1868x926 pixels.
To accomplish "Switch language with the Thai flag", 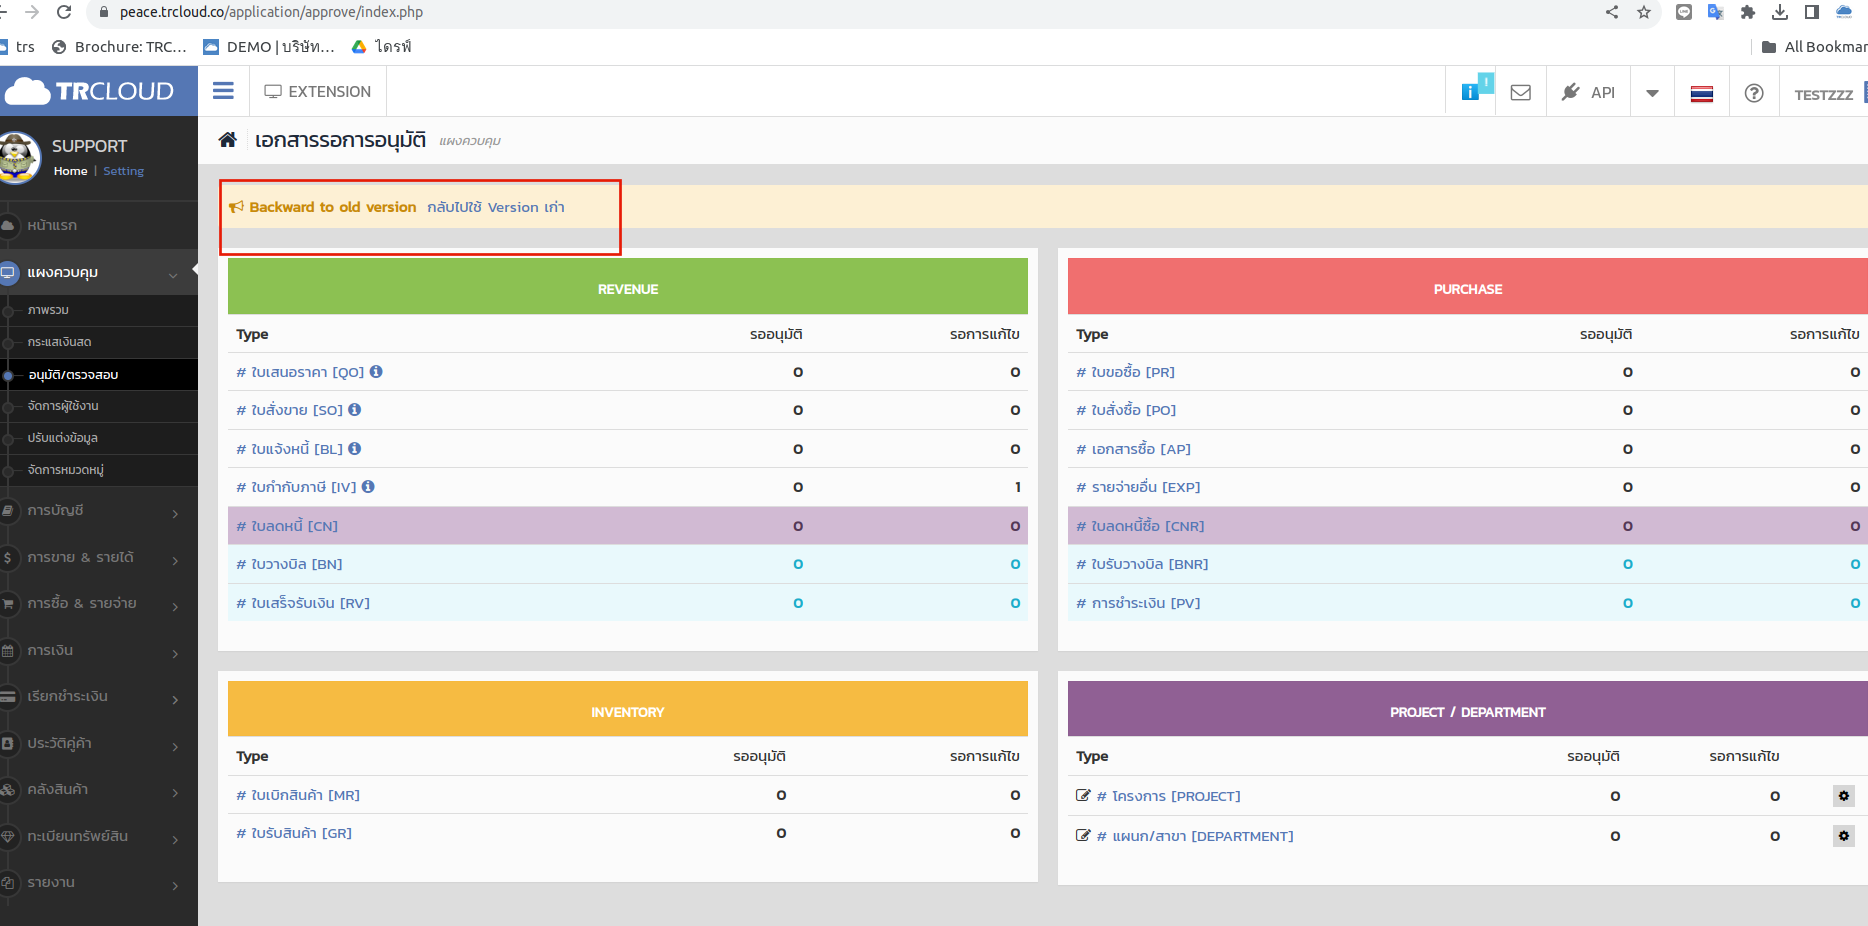I will [1702, 93].
